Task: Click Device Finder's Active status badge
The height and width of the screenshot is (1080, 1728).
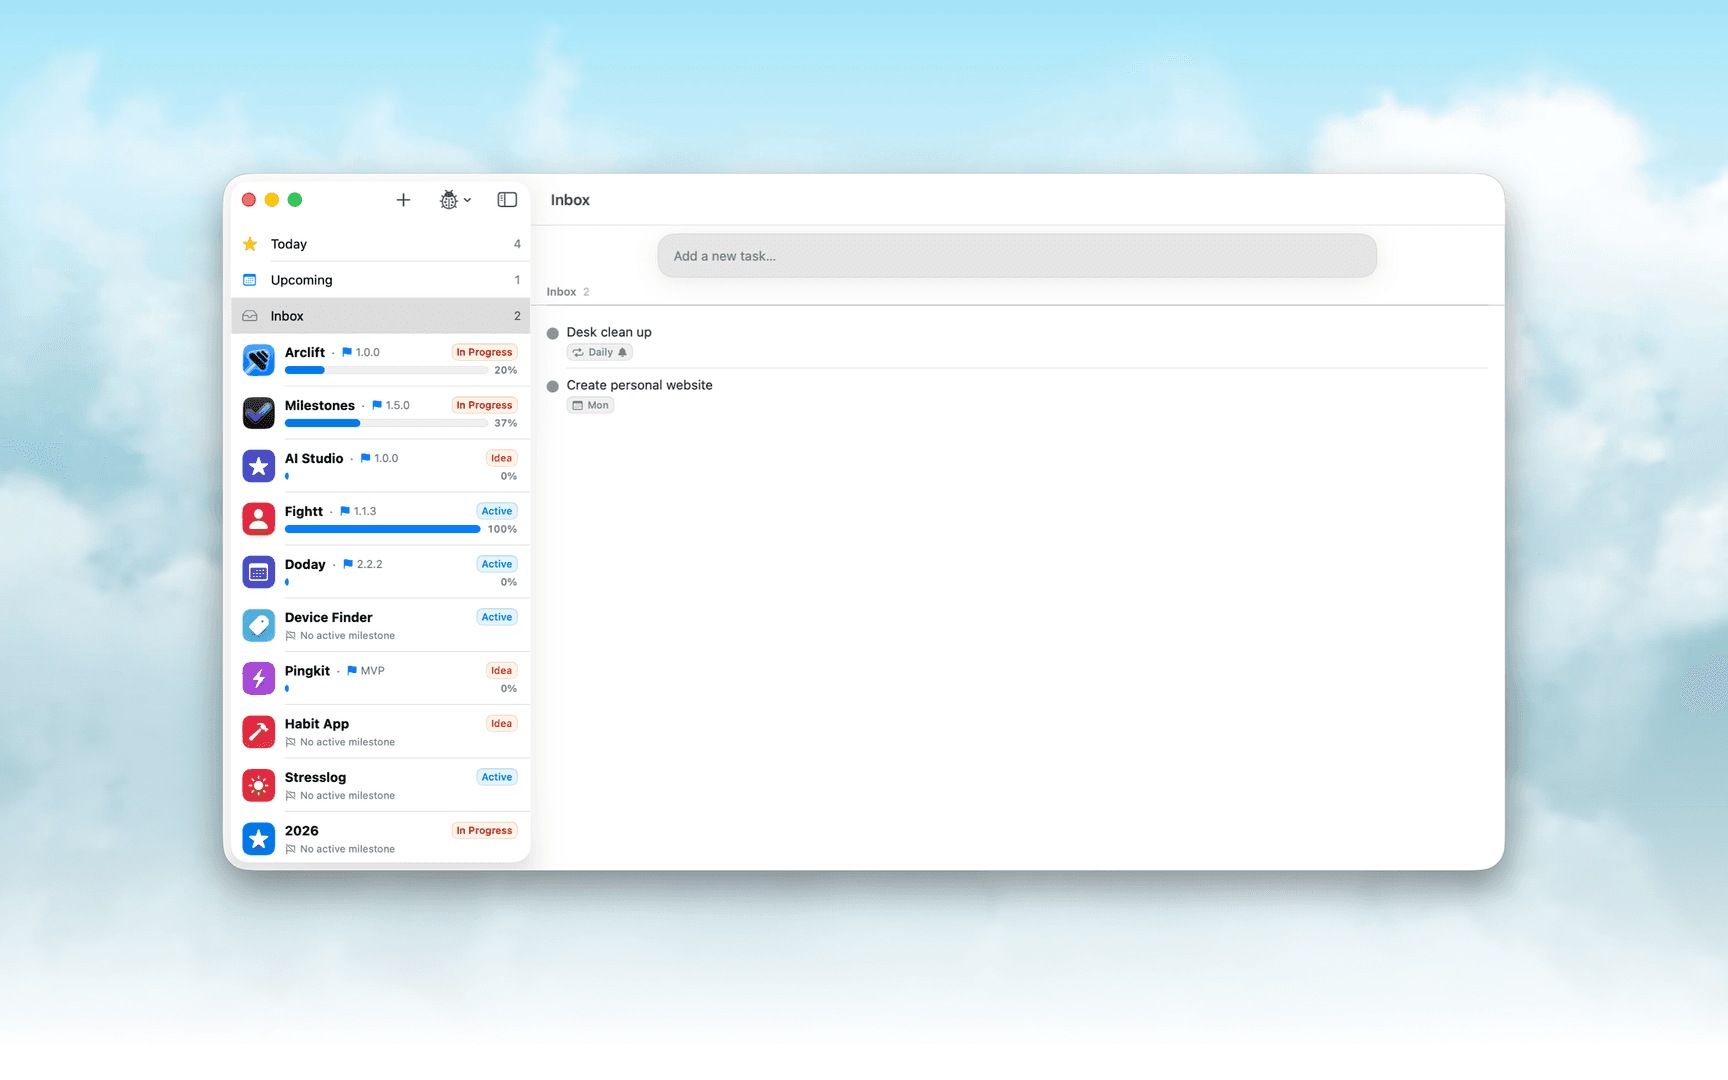Action: click(497, 617)
